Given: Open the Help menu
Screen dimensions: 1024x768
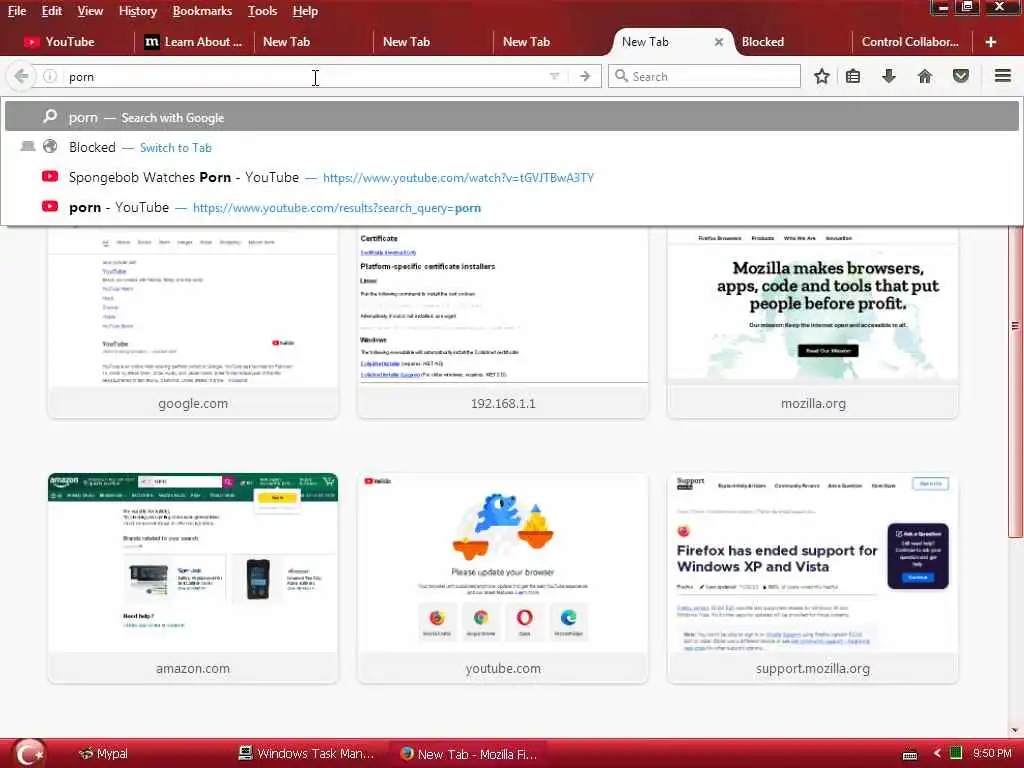Looking at the screenshot, I should click(305, 11).
